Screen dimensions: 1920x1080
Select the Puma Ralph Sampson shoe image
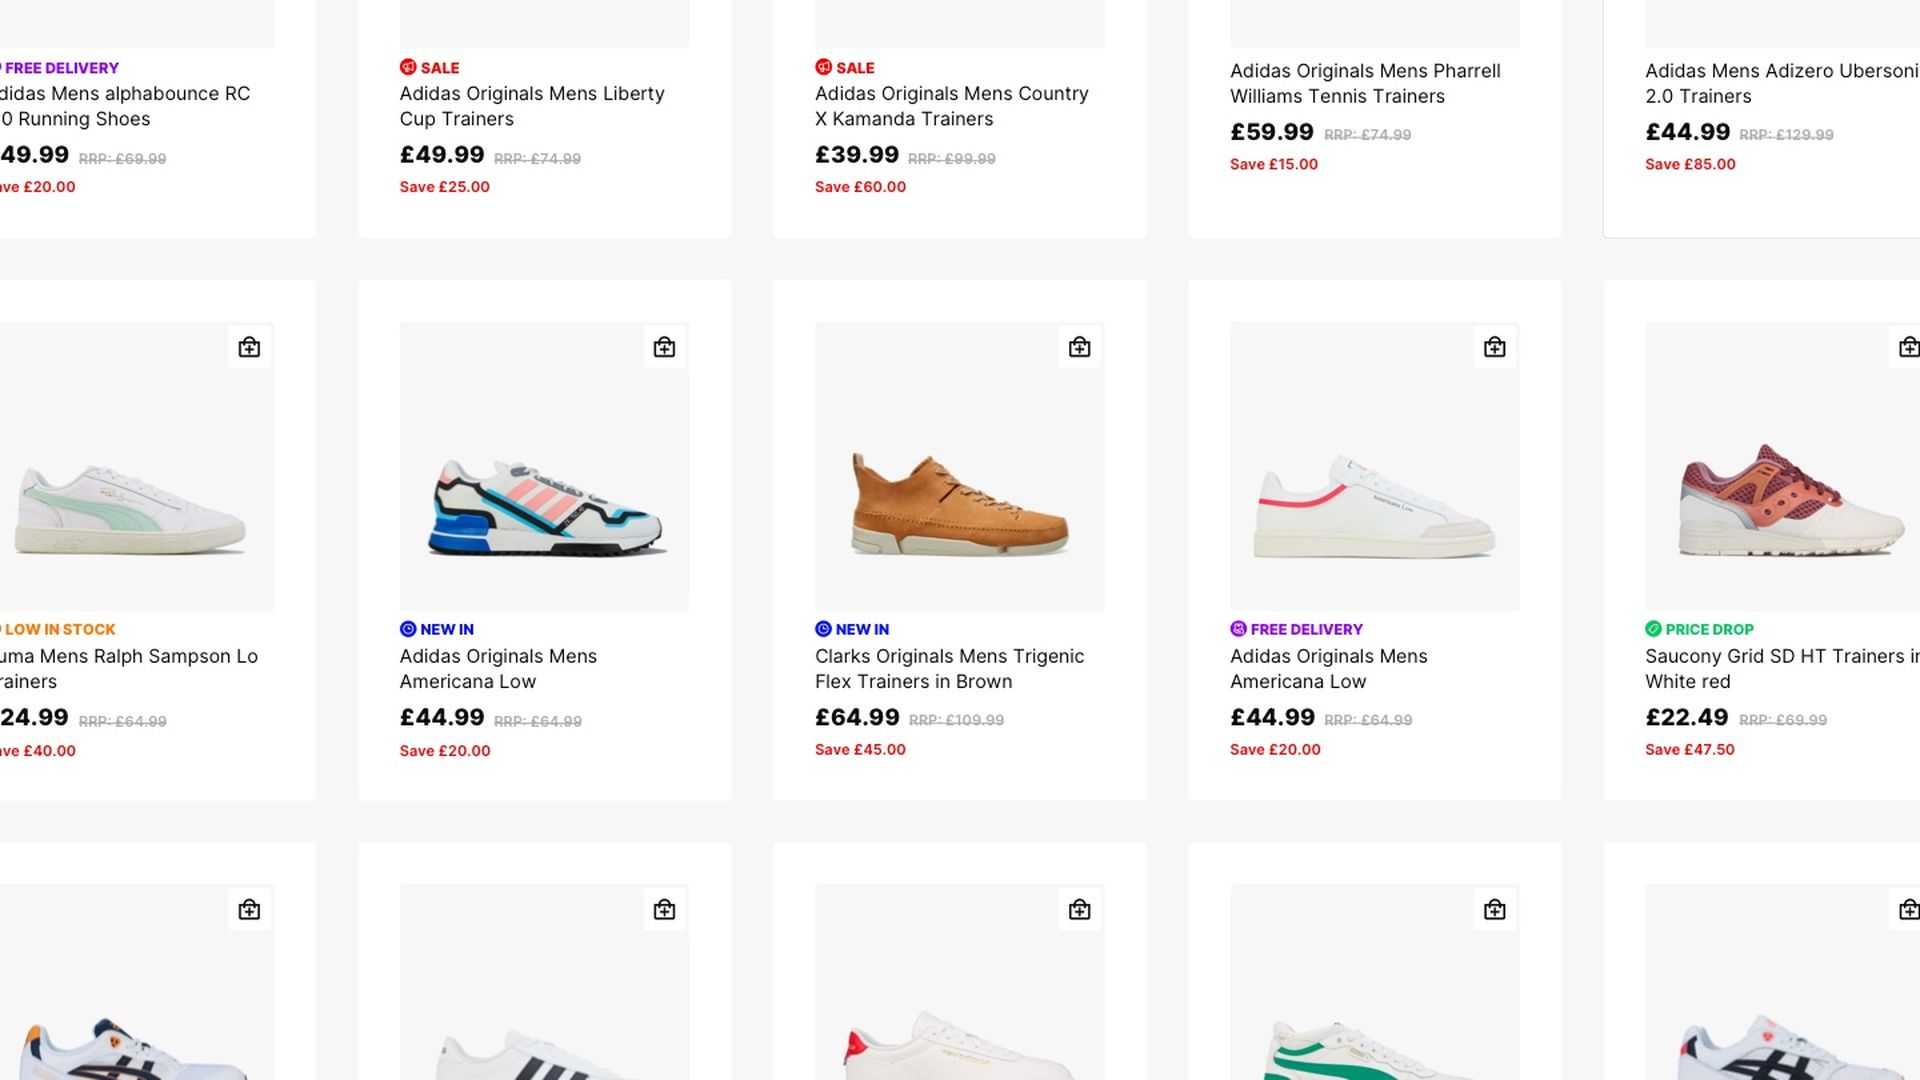pyautogui.click(x=137, y=466)
